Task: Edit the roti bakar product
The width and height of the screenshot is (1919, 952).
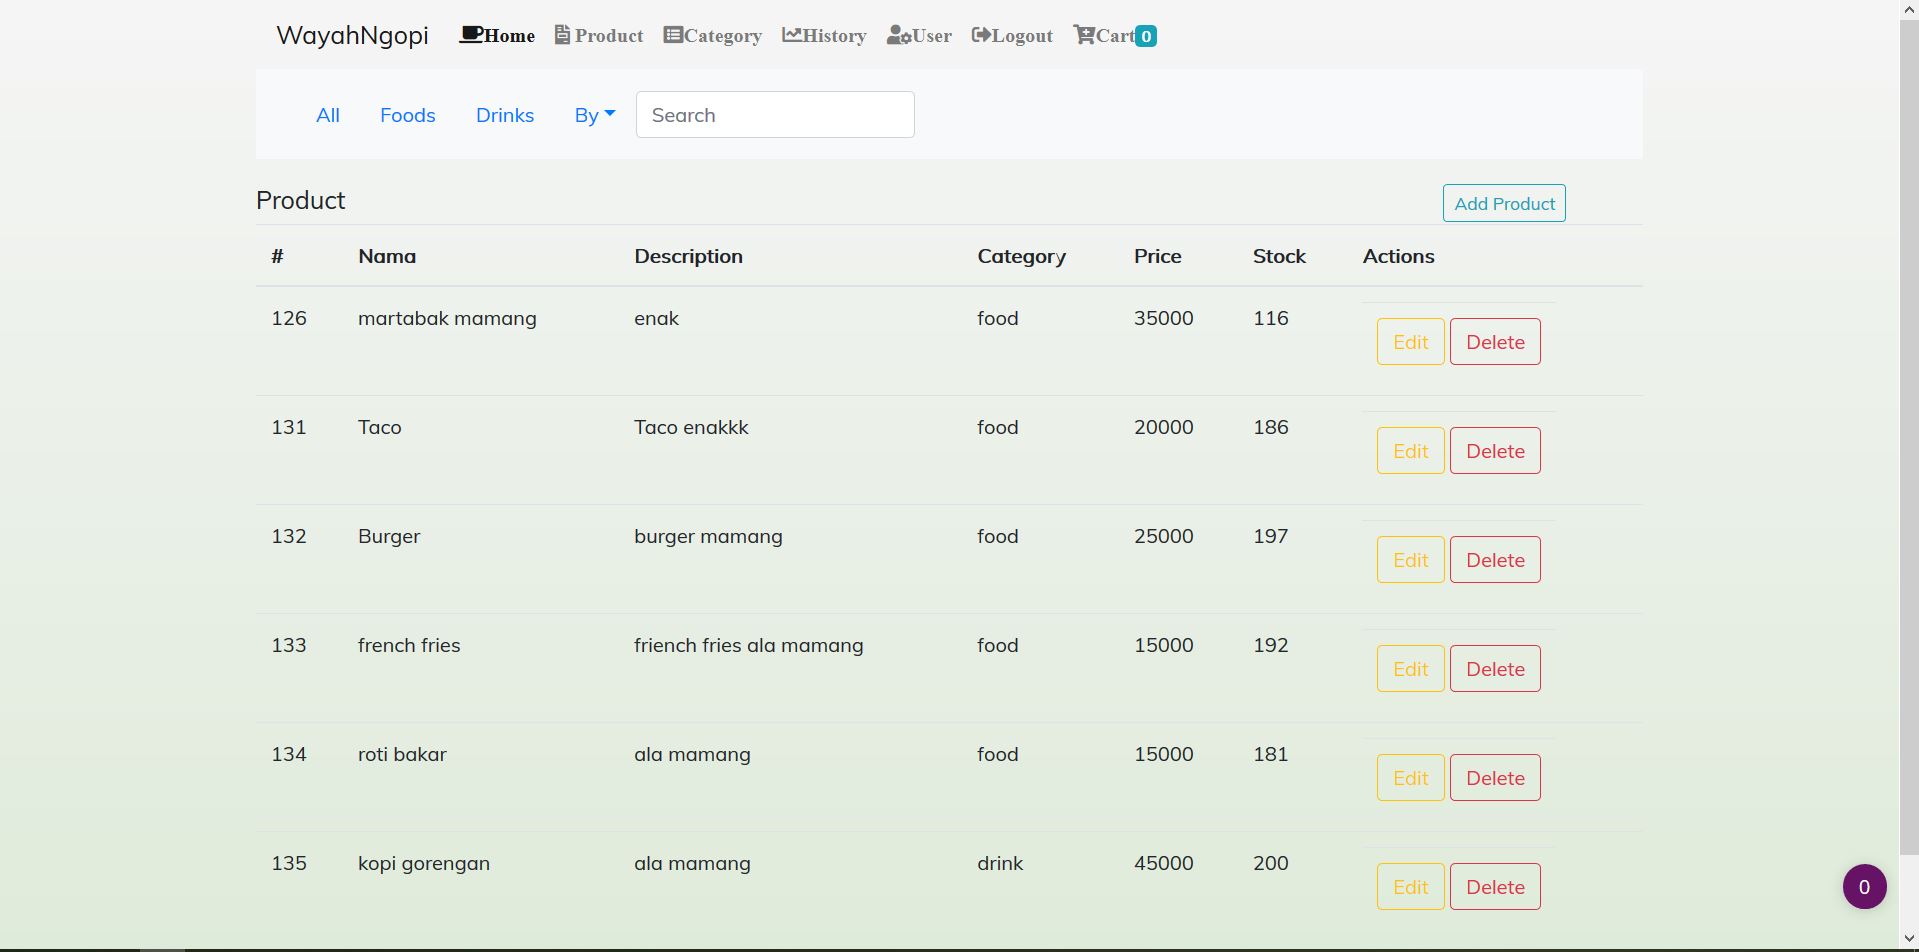Action: click(1410, 778)
